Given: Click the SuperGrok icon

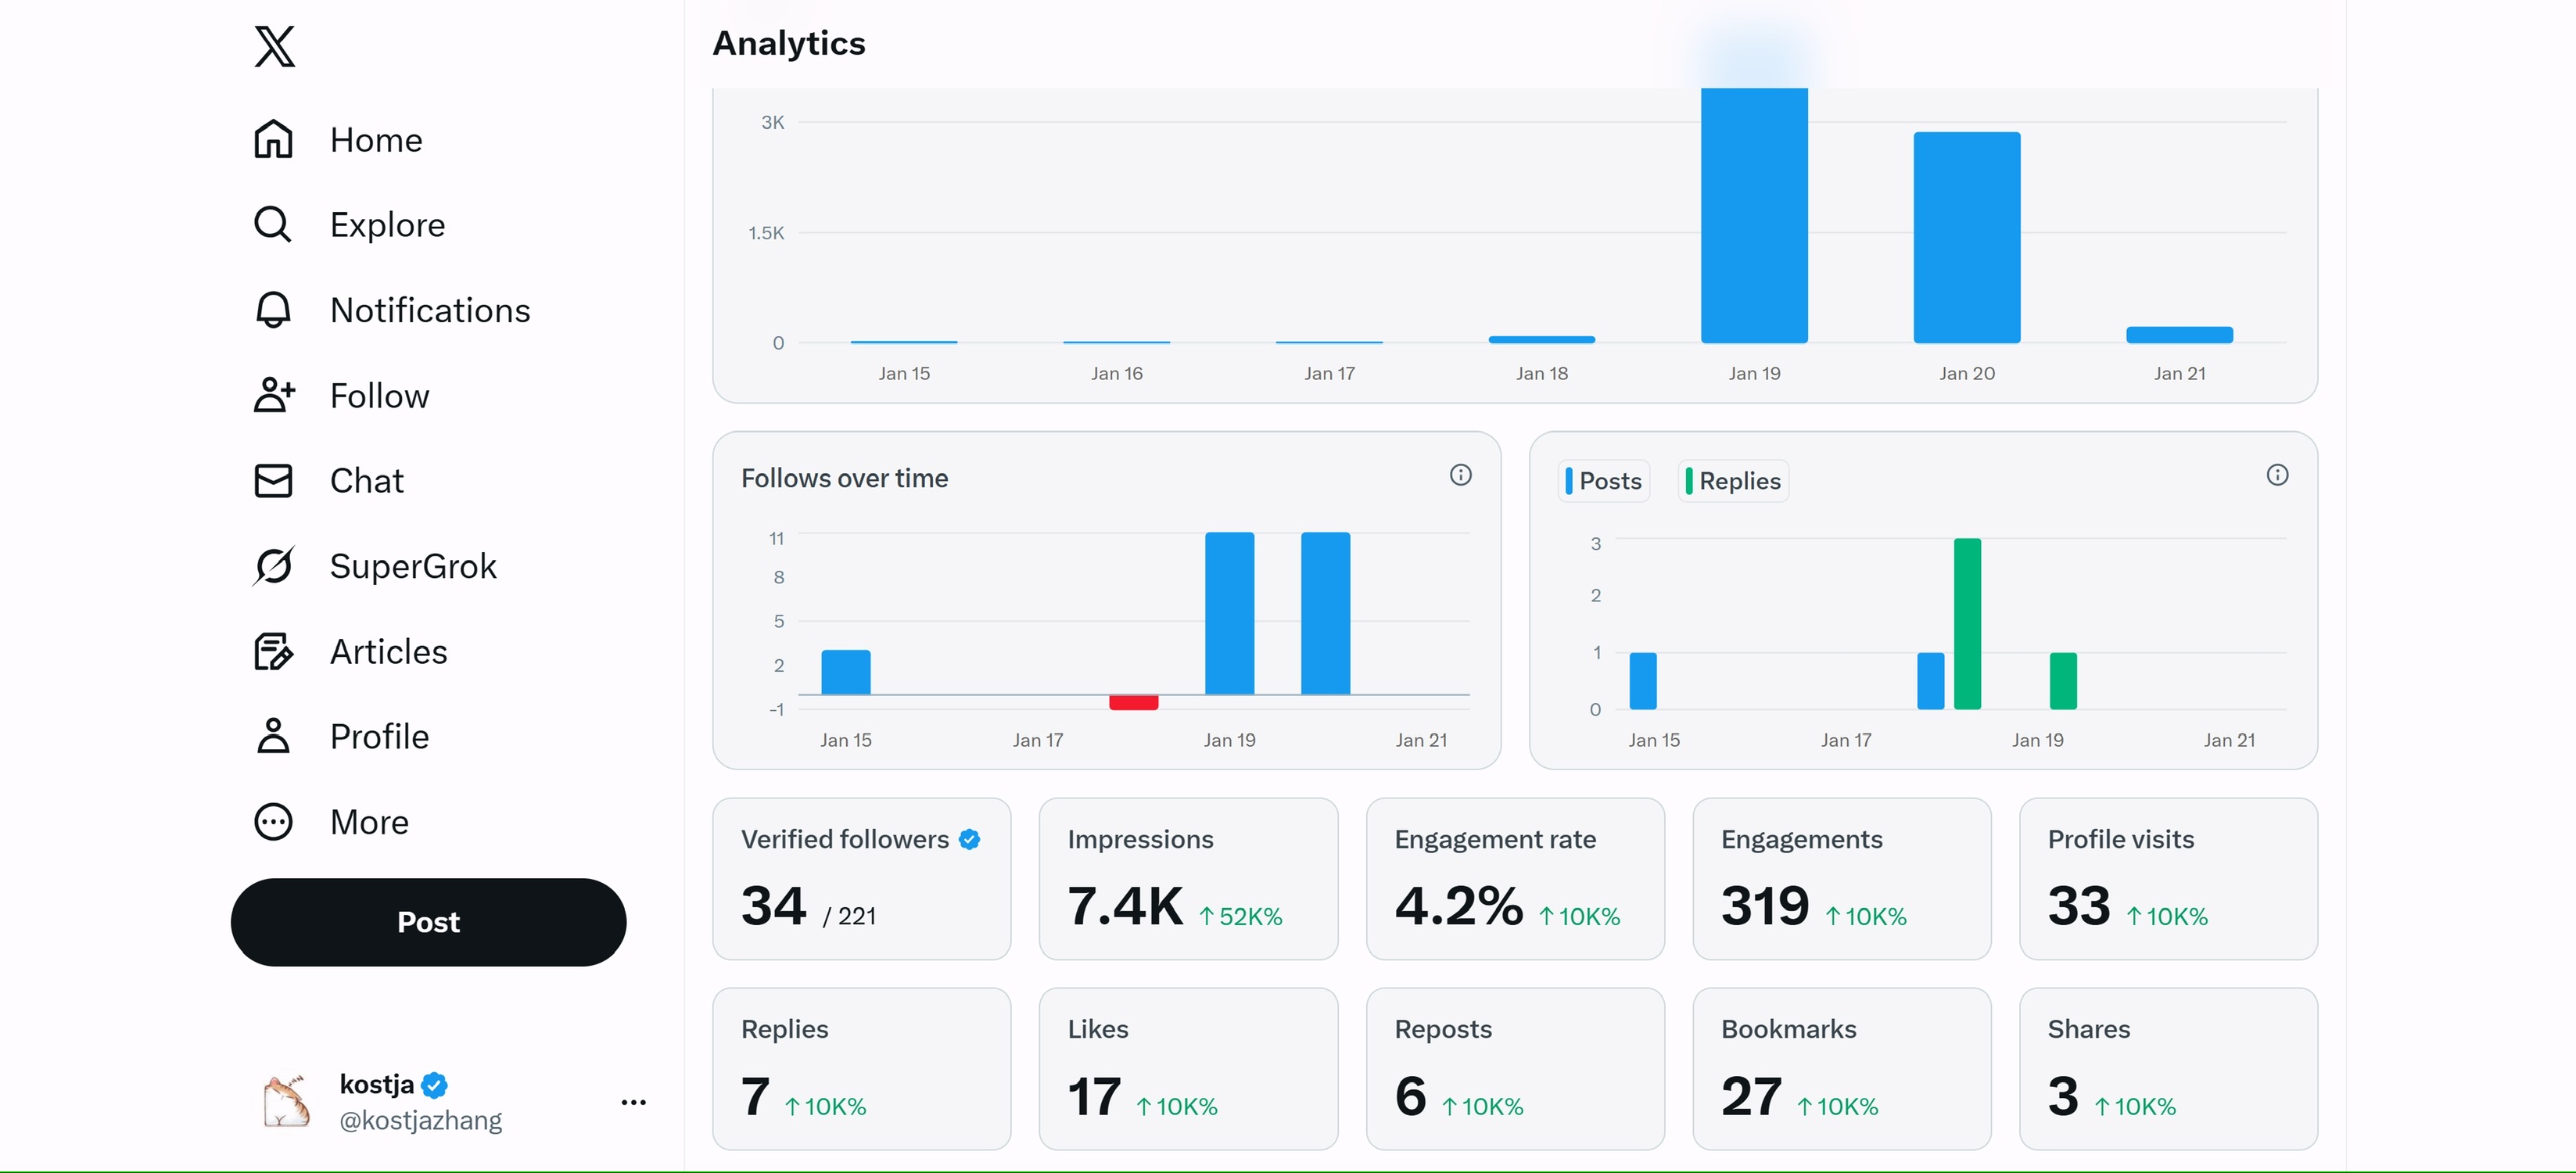Looking at the screenshot, I should 273,566.
